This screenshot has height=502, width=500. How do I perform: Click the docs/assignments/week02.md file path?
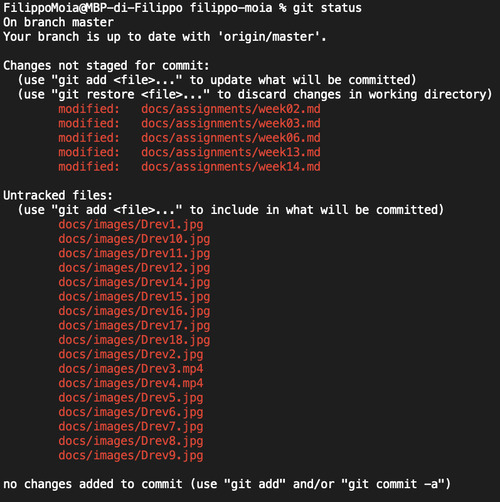[231, 109]
